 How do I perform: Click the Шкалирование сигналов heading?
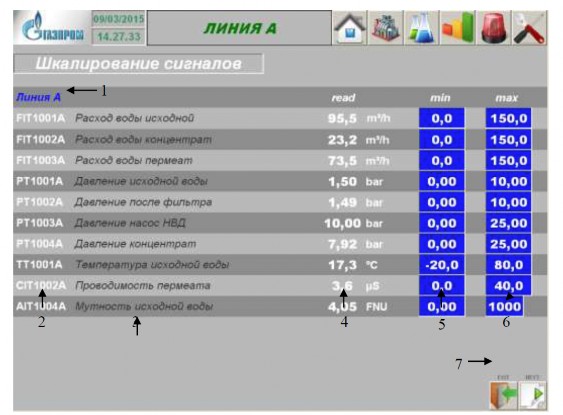pyautogui.click(x=139, y=64)
